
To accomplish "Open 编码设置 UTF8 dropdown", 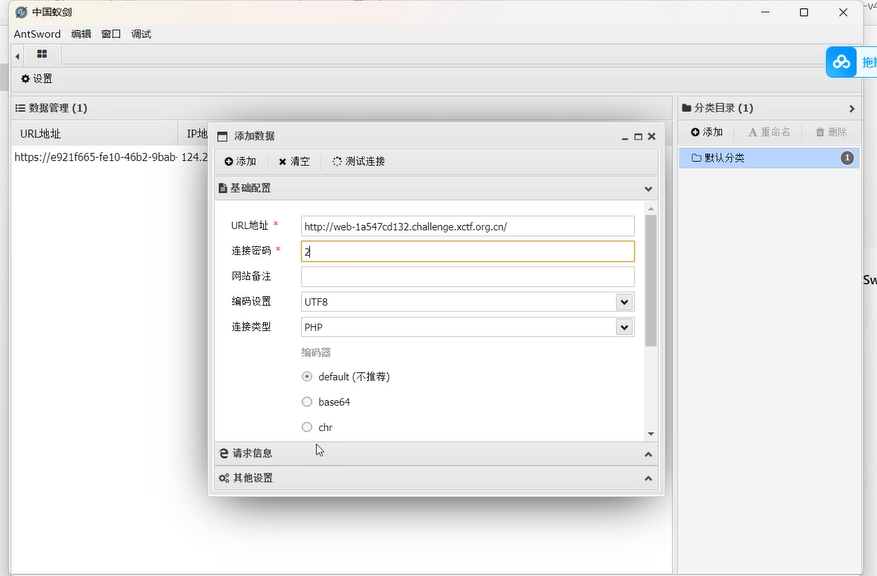I will (624, 302).
